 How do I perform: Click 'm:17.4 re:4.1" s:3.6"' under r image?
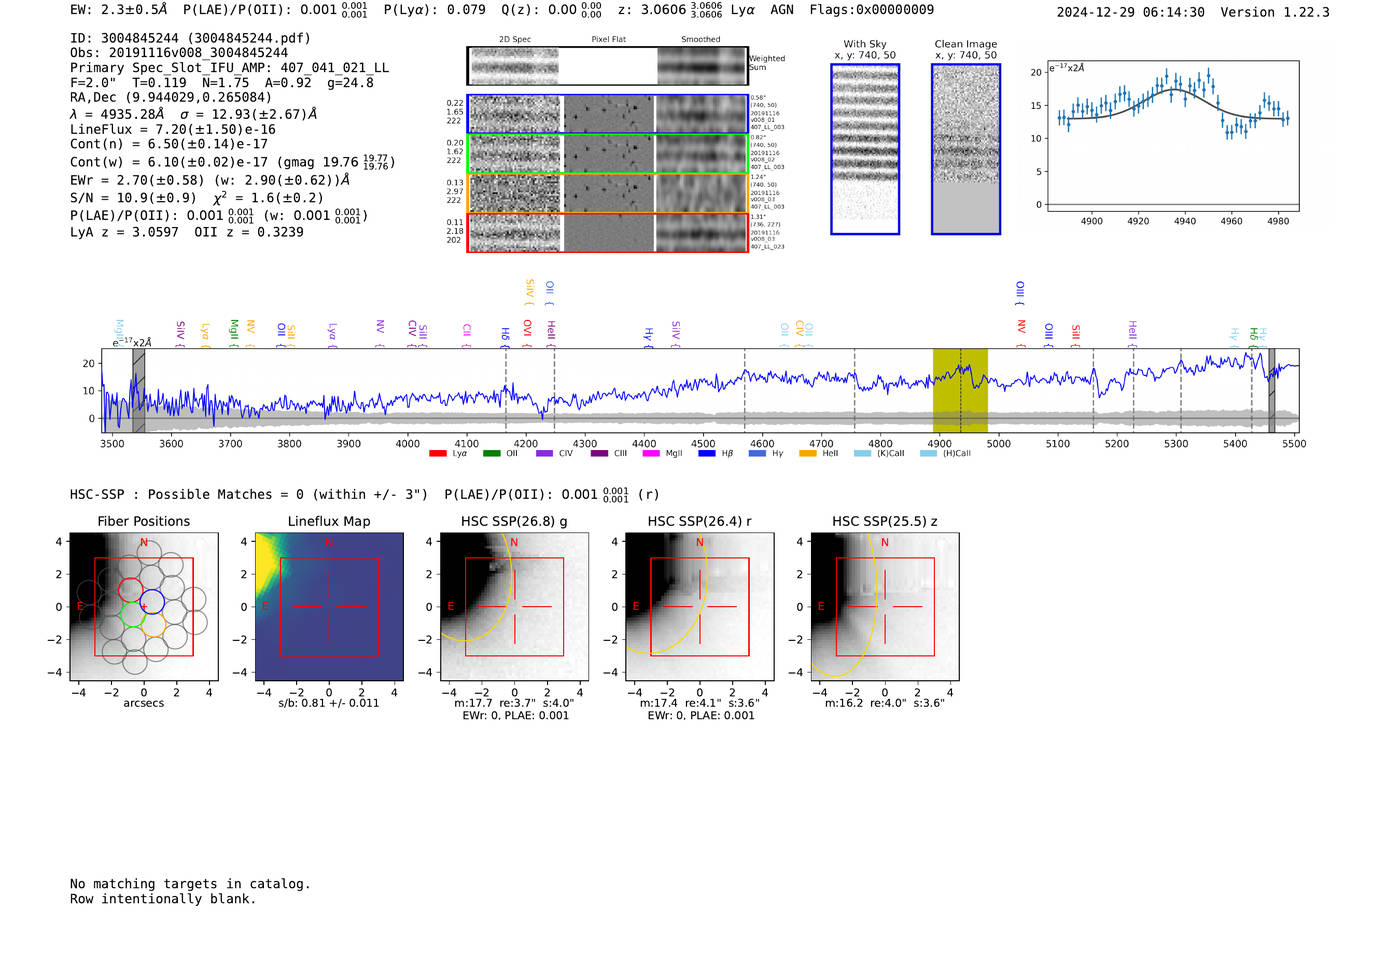pos(700,703)
